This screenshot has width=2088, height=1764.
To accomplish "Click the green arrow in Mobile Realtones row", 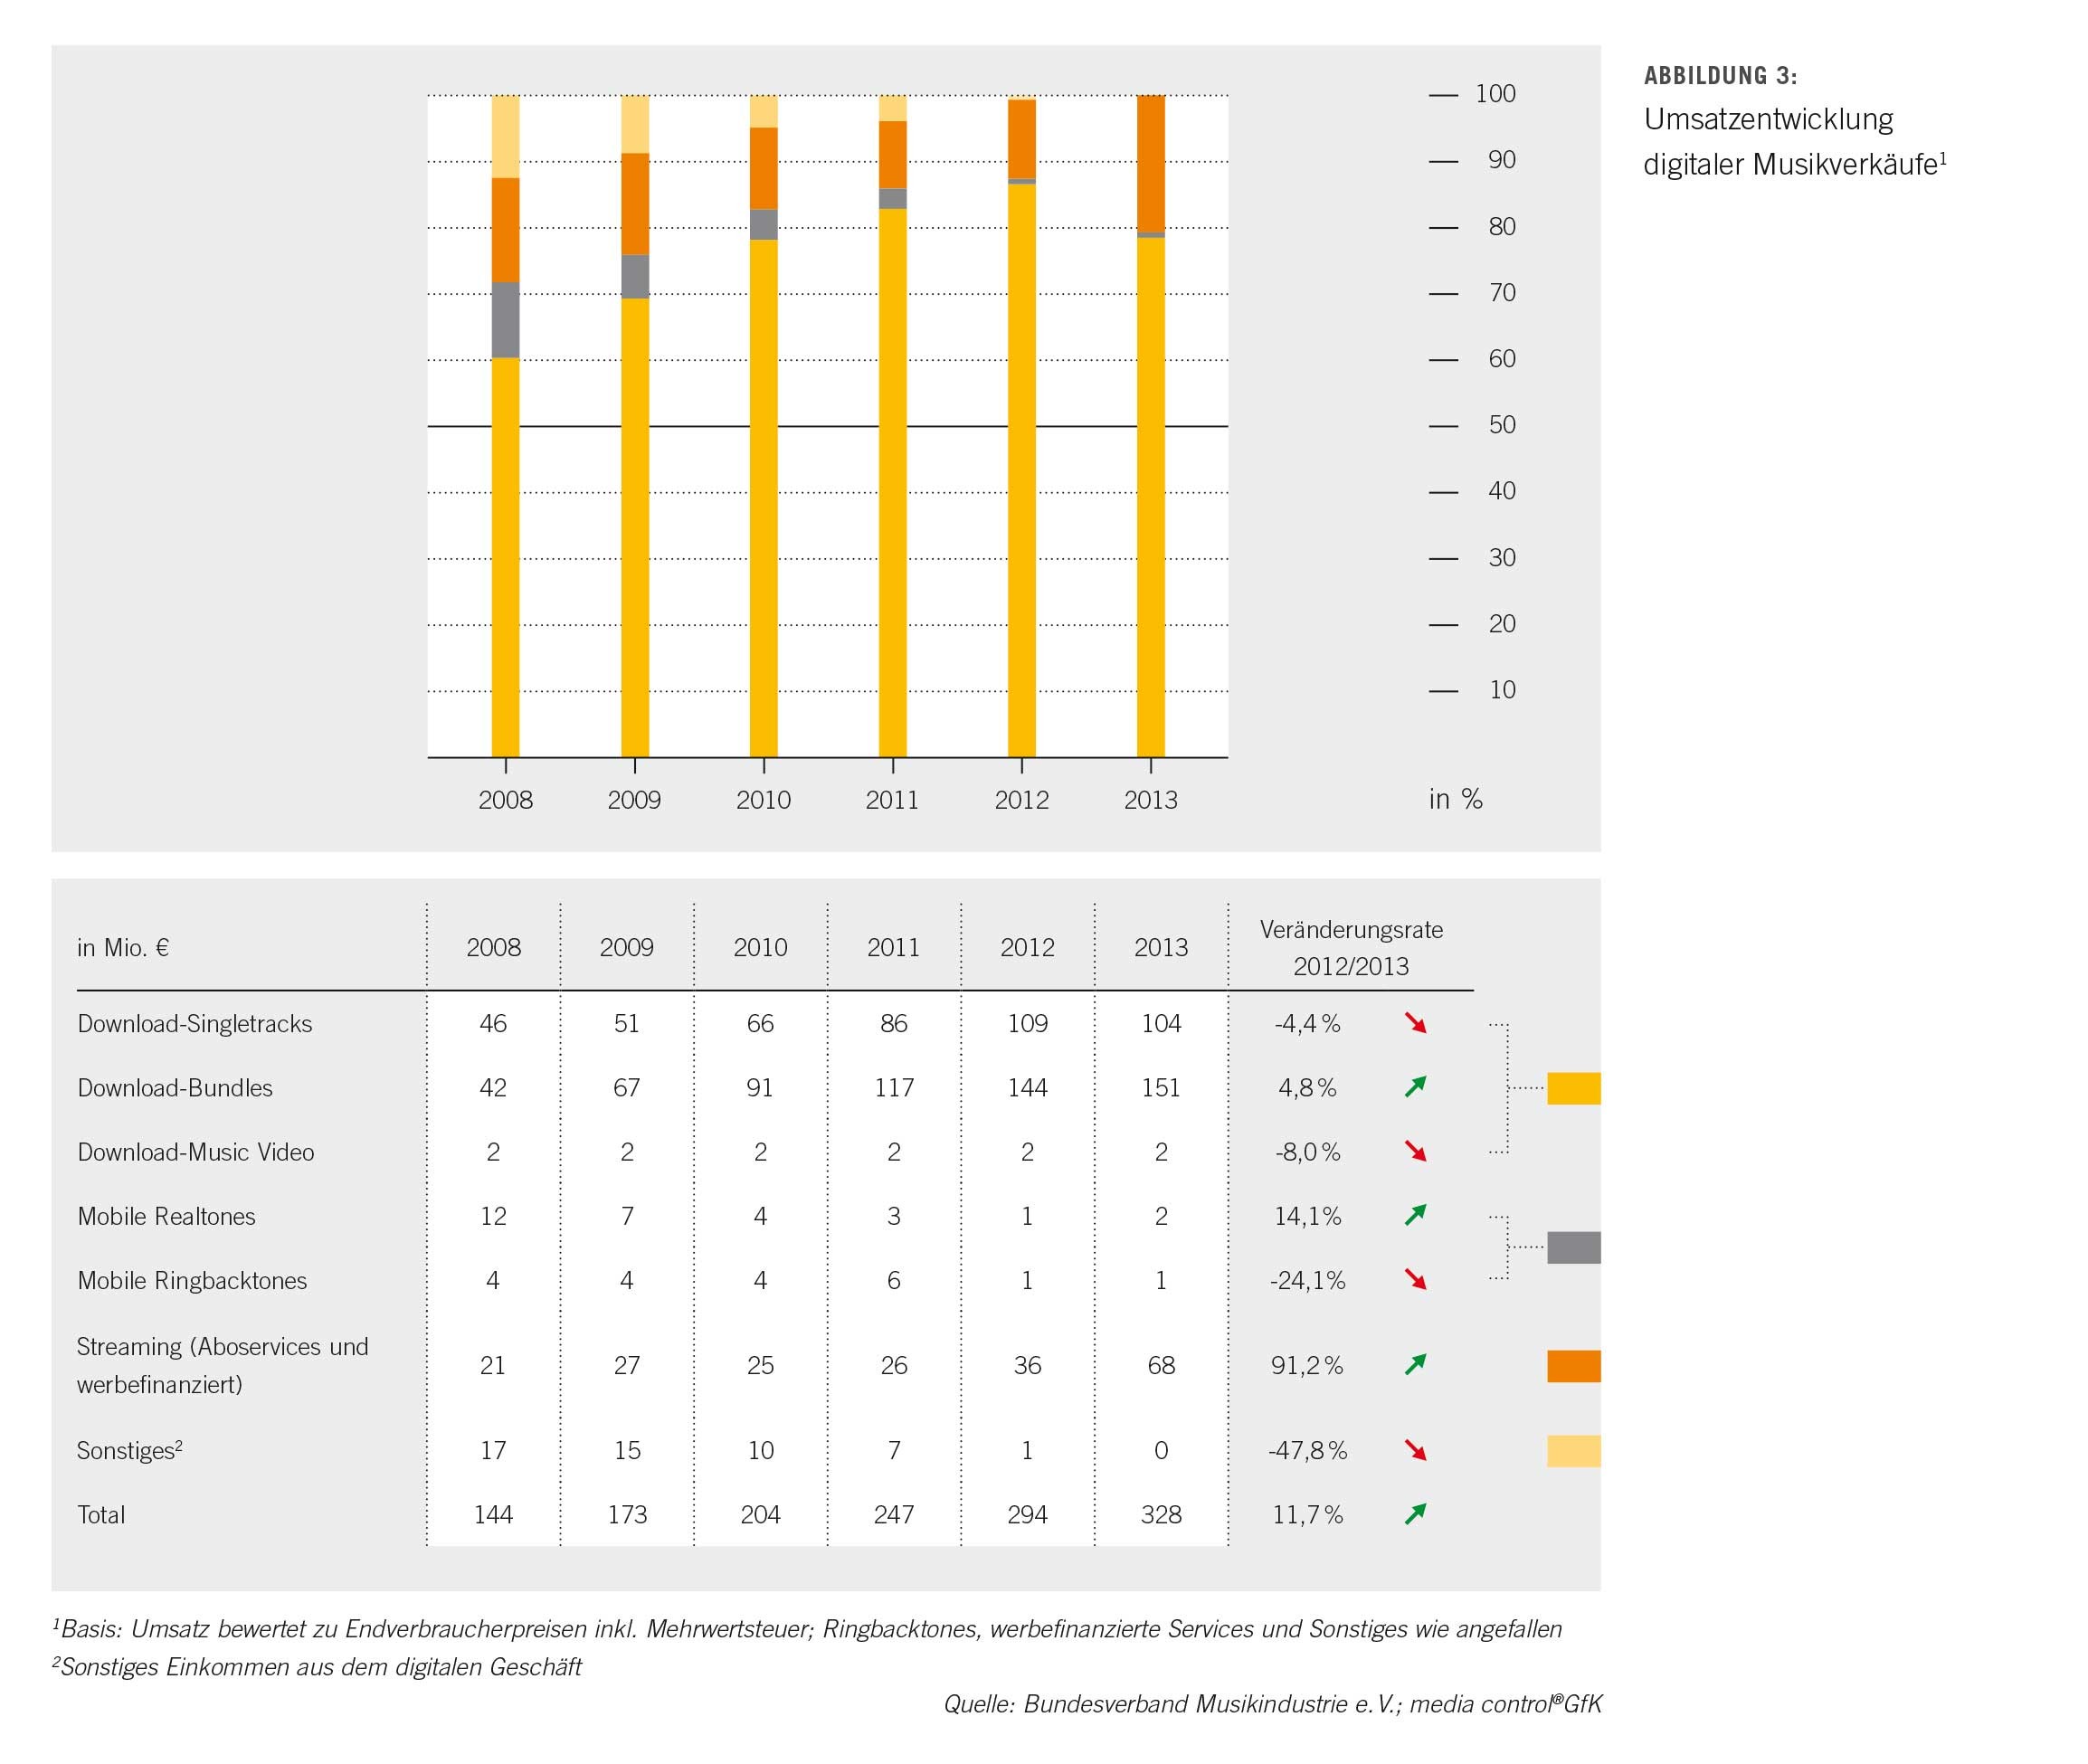I will point(1415,1215).
